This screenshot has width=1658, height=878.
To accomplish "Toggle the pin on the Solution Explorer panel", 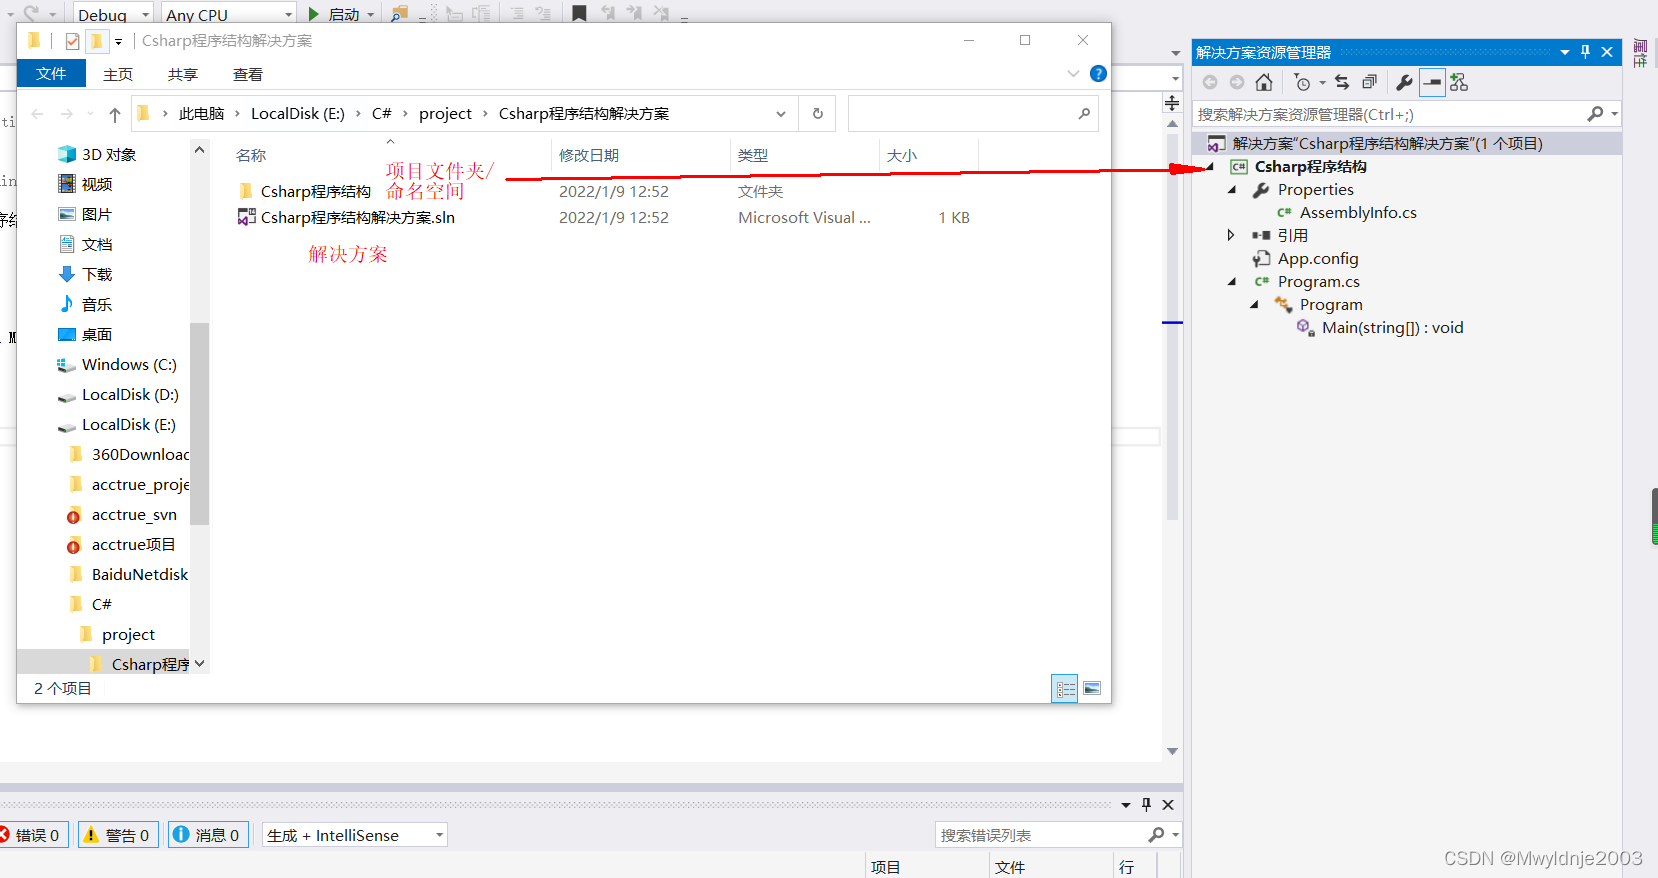I will point(1585,52).
